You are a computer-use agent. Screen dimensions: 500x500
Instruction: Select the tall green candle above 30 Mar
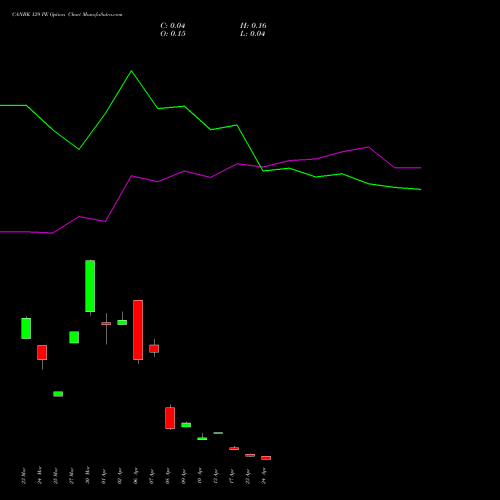[x=90, y=286]
